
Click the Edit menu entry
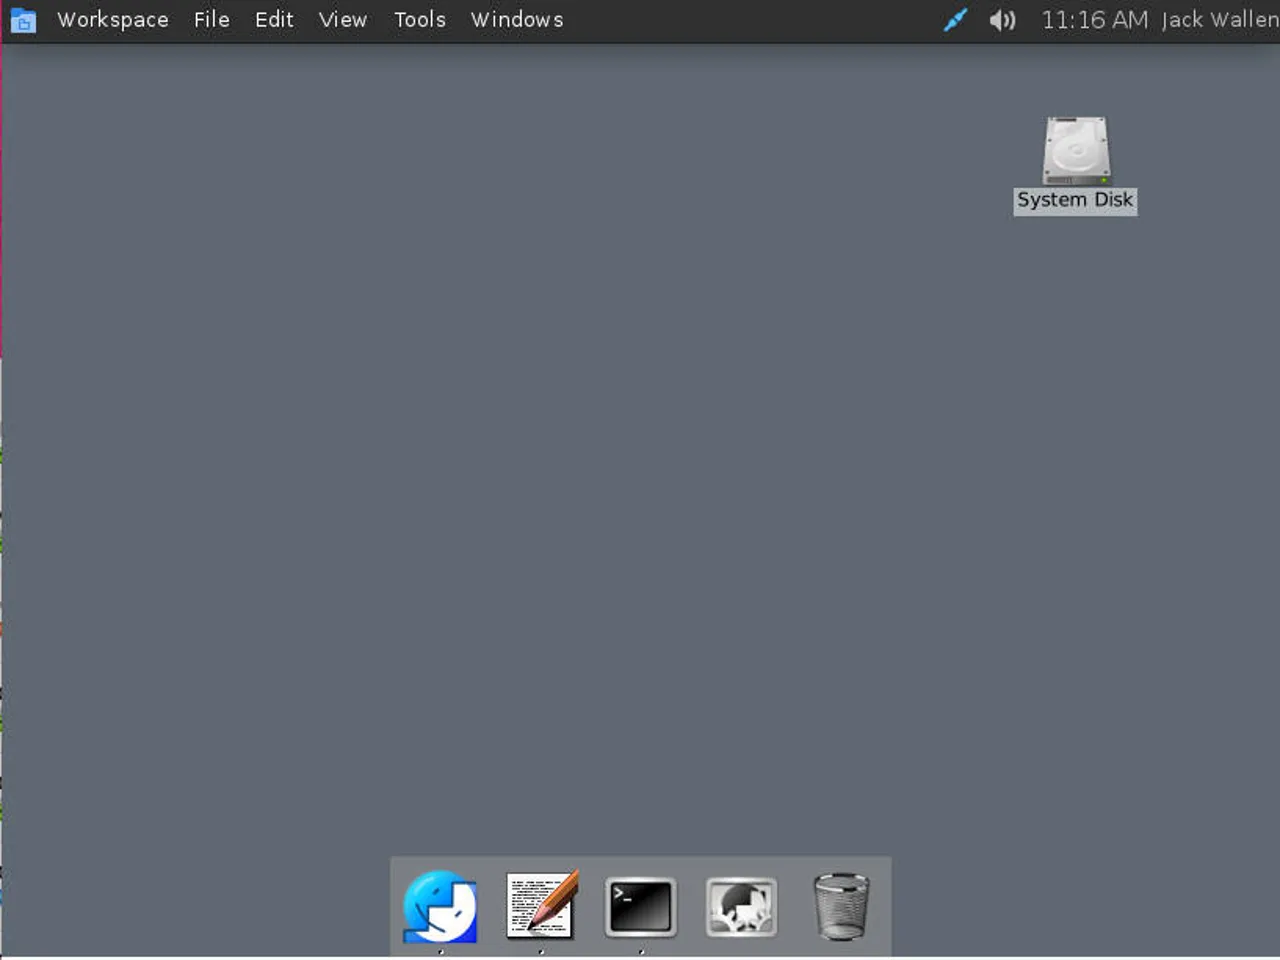273,20
